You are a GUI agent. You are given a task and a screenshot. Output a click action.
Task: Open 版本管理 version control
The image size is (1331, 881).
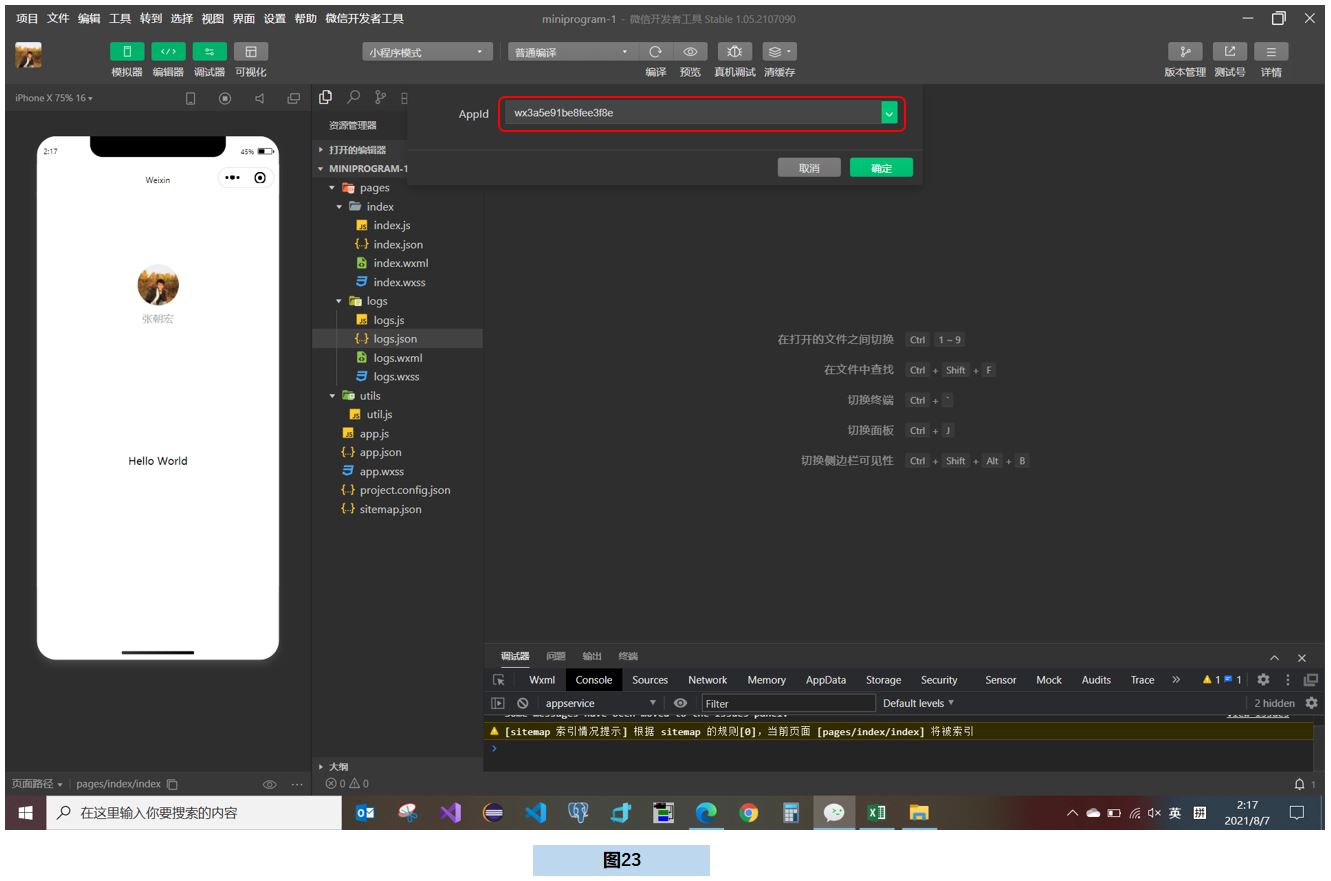coord(1185,51)
